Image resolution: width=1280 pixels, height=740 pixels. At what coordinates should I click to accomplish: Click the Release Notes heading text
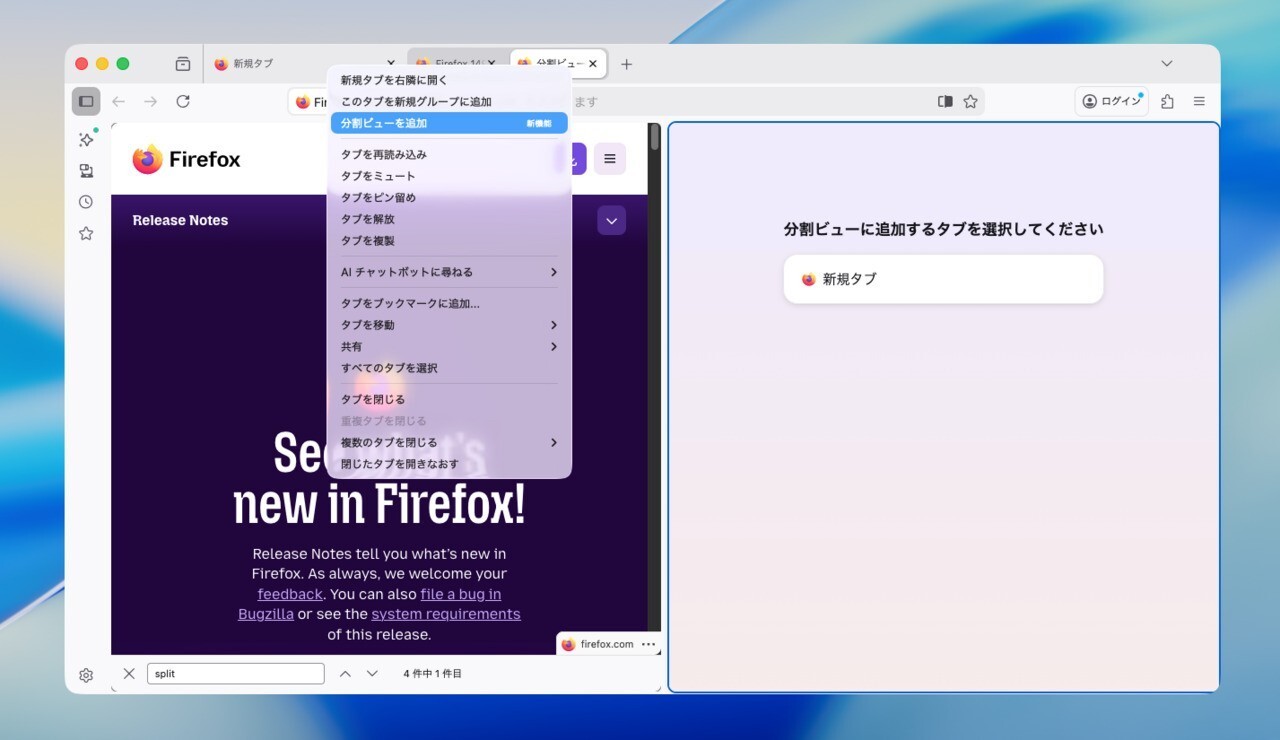(180, 220)
